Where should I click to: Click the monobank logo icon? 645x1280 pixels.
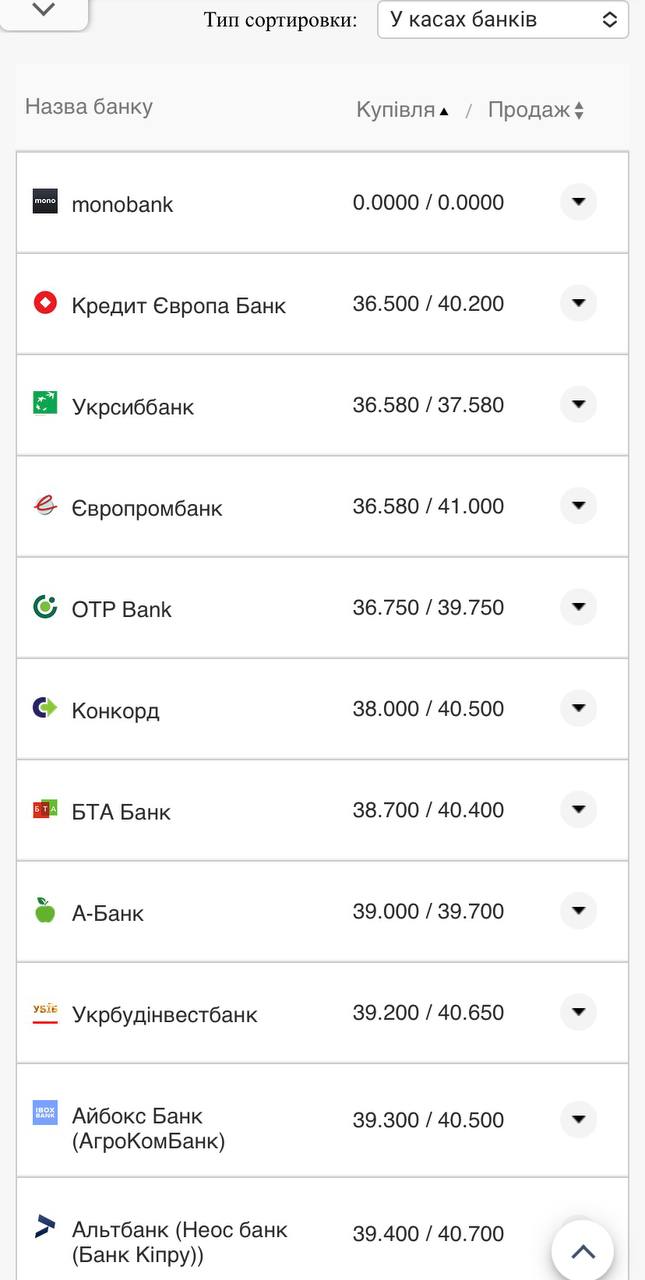[x=44, y=202]
